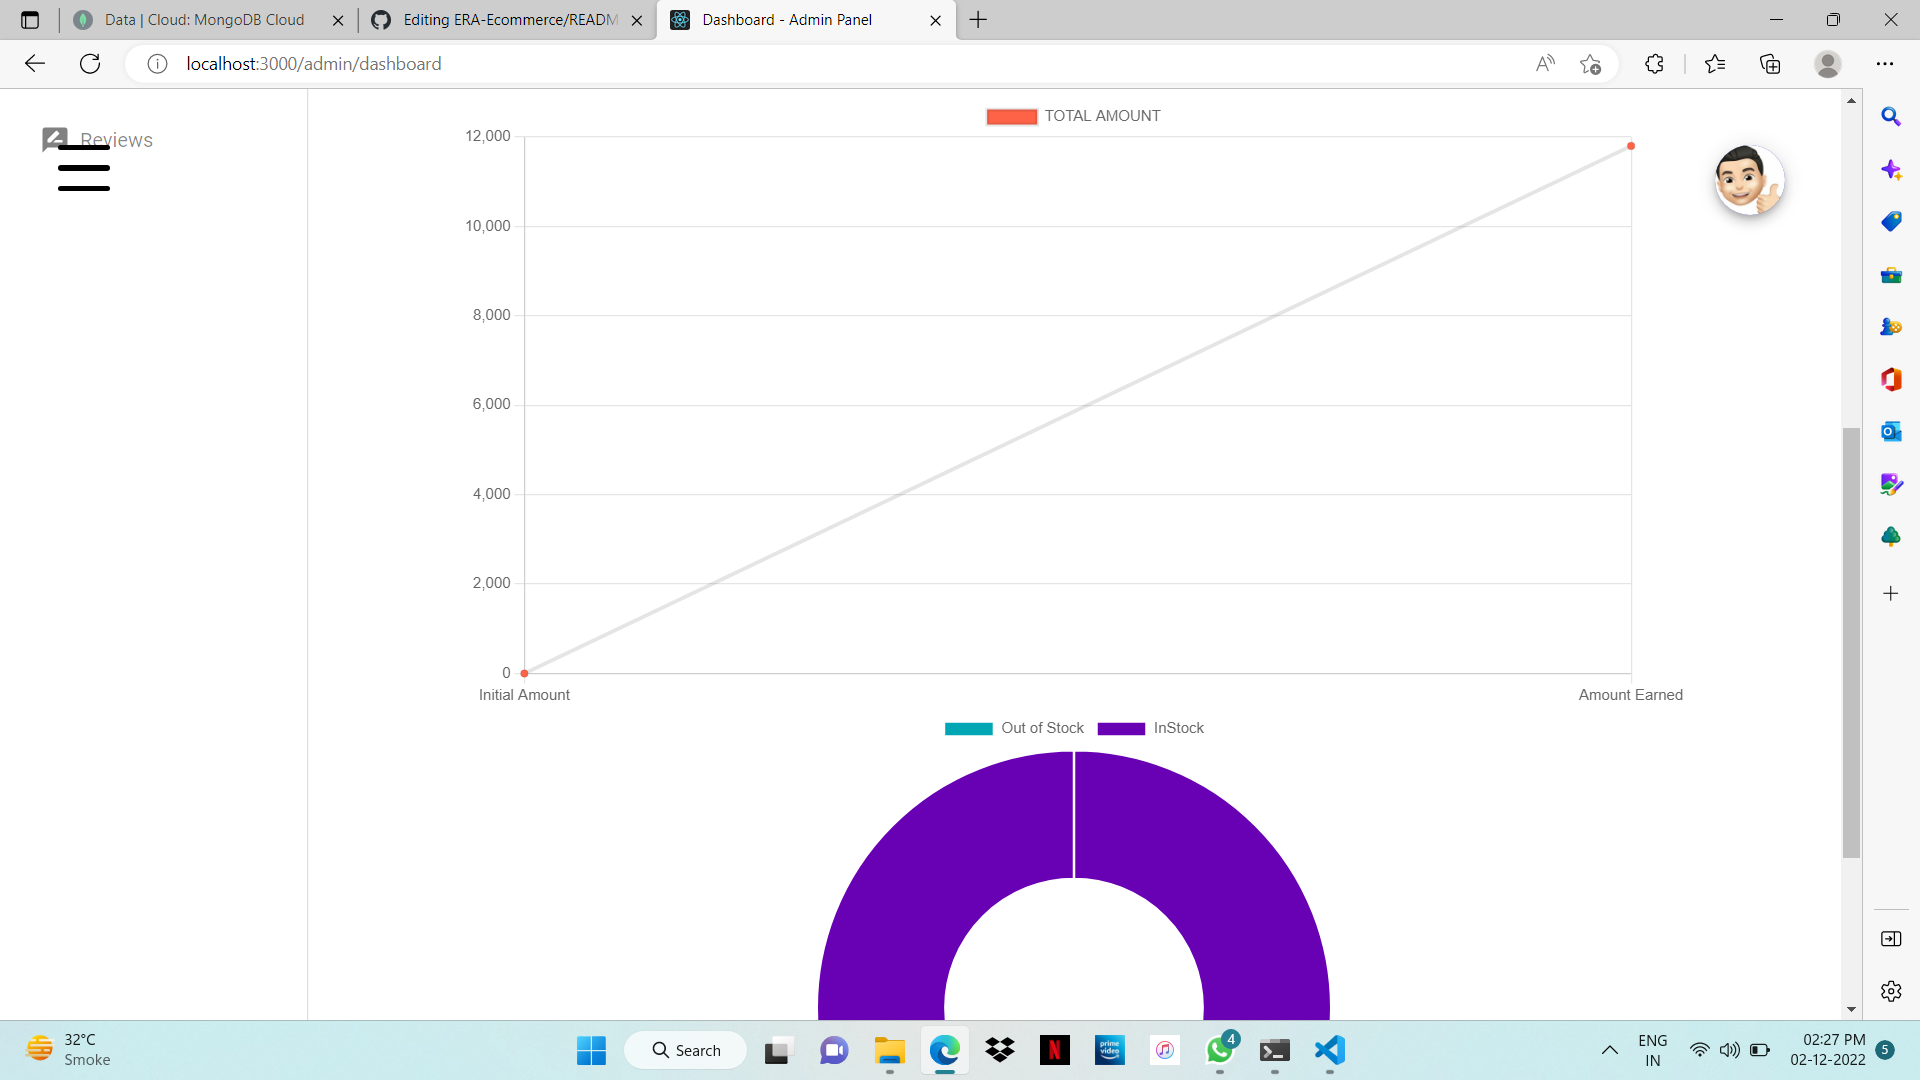The image size is (1920, 1080).
Task: Open Image Creator in the sidebar
Action: pyautogui.click(x=1891, y=484)
